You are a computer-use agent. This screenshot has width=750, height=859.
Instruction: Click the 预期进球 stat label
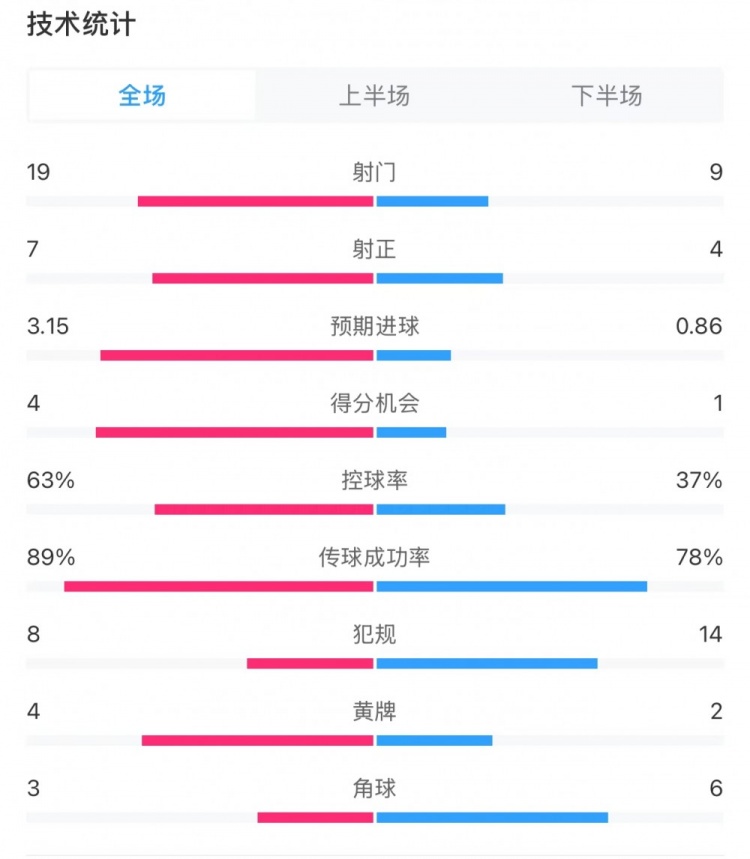[374, 326]
